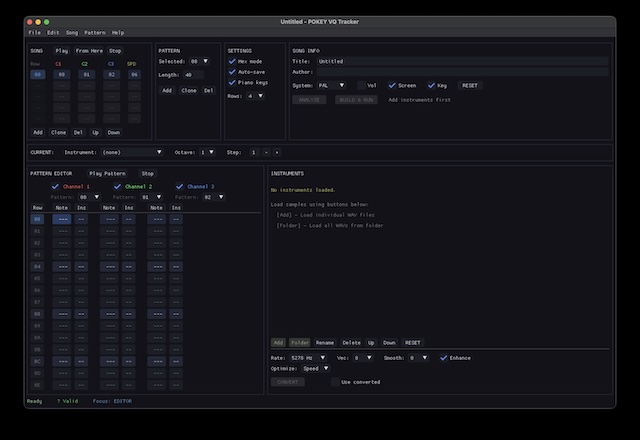The height and width of the screenshot is (440, 640).
Task: Open the File menu
Action: [34, 32]
